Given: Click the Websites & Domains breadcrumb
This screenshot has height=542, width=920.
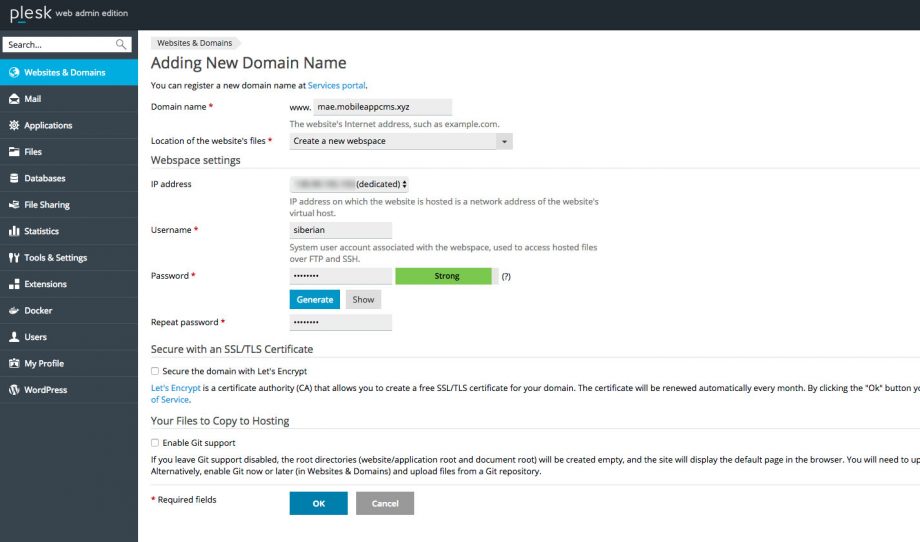Looking at the screenshot, I should click(194, 43).
